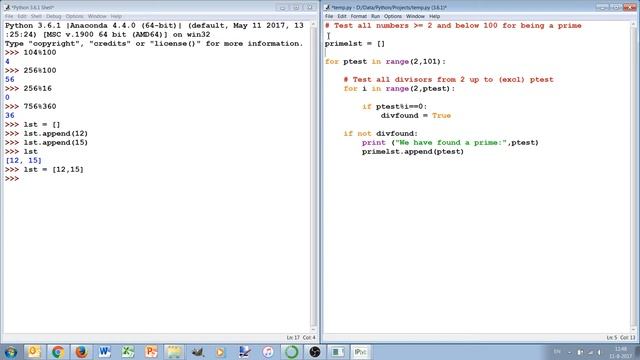Open the Help menu in Python Shell
Image resolution: width=640 pixels, height=360 pixels.
tap(116, 16)
